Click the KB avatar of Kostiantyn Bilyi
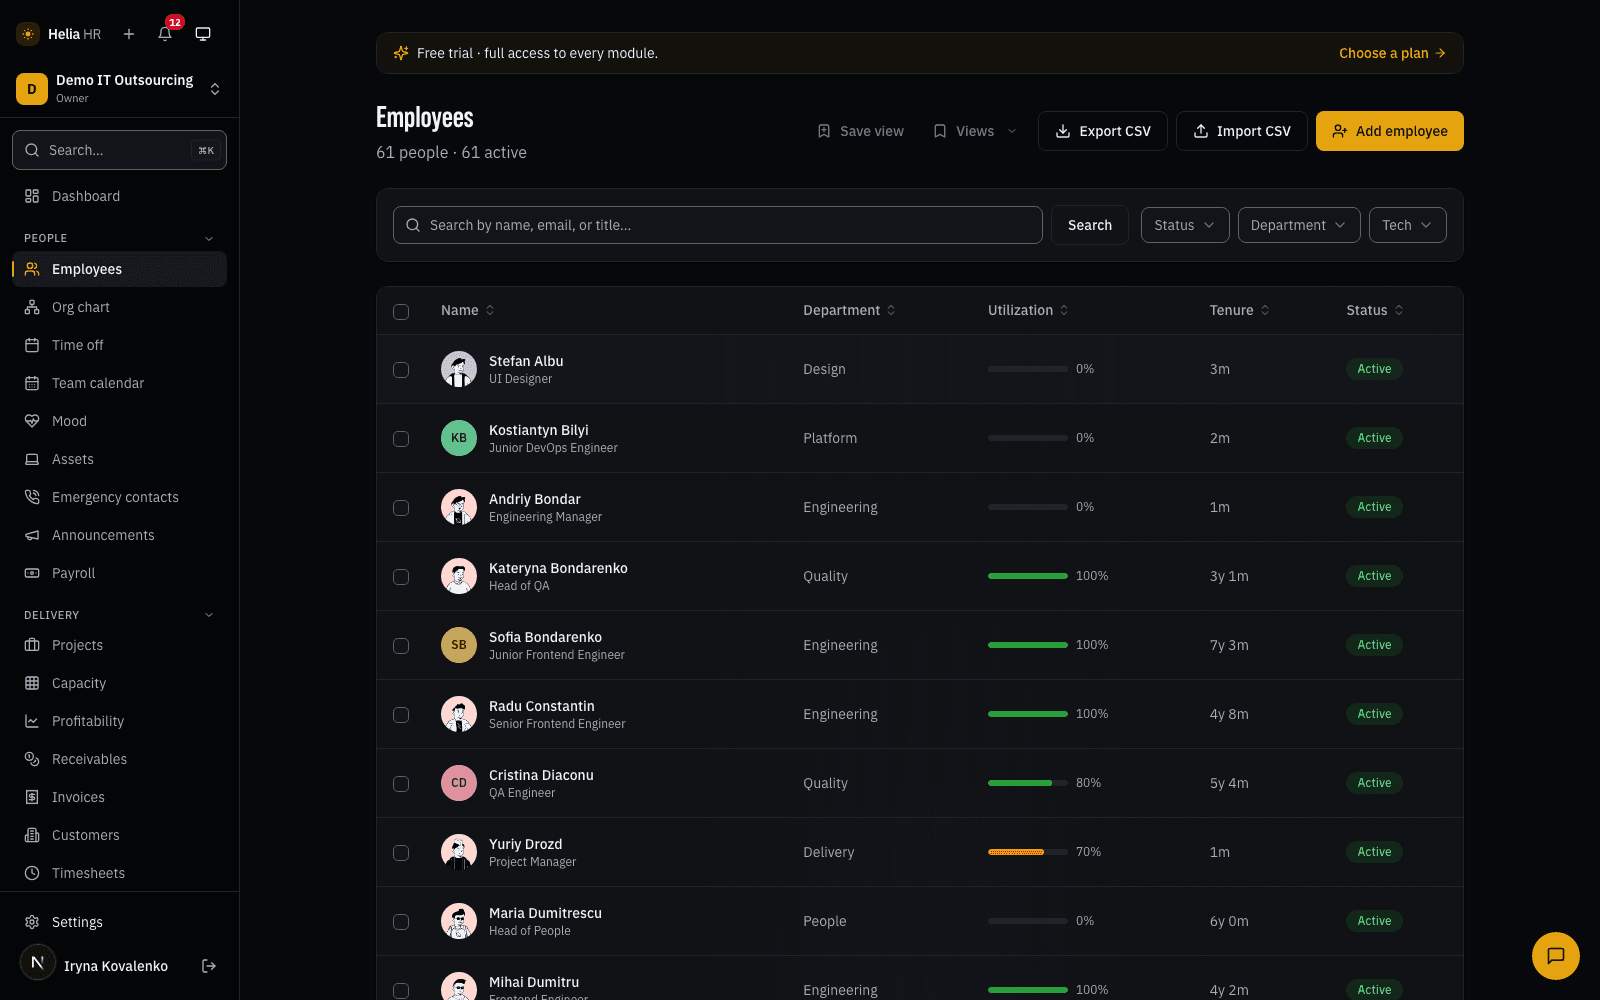 pyautogui.click(x=459, y=438)
